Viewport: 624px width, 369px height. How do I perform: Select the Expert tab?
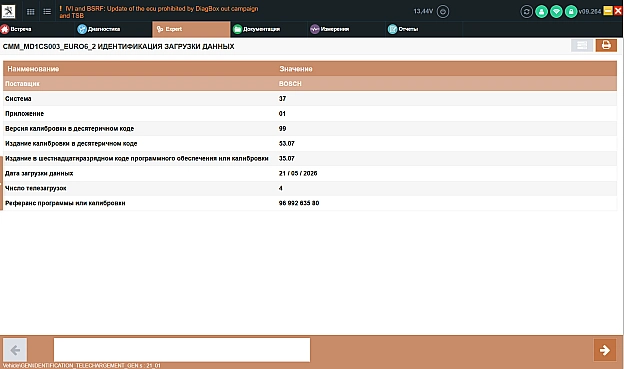[191, 29]
